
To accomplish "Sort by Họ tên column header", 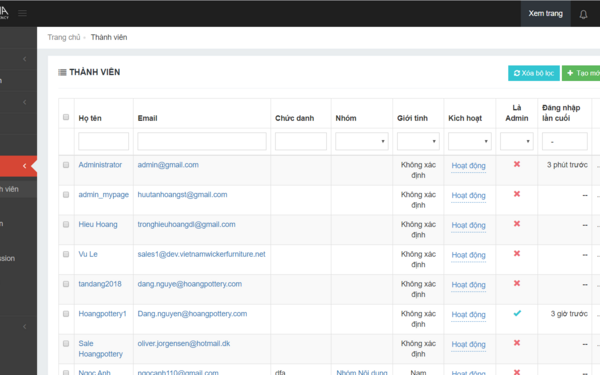I will tap(90, 118).
